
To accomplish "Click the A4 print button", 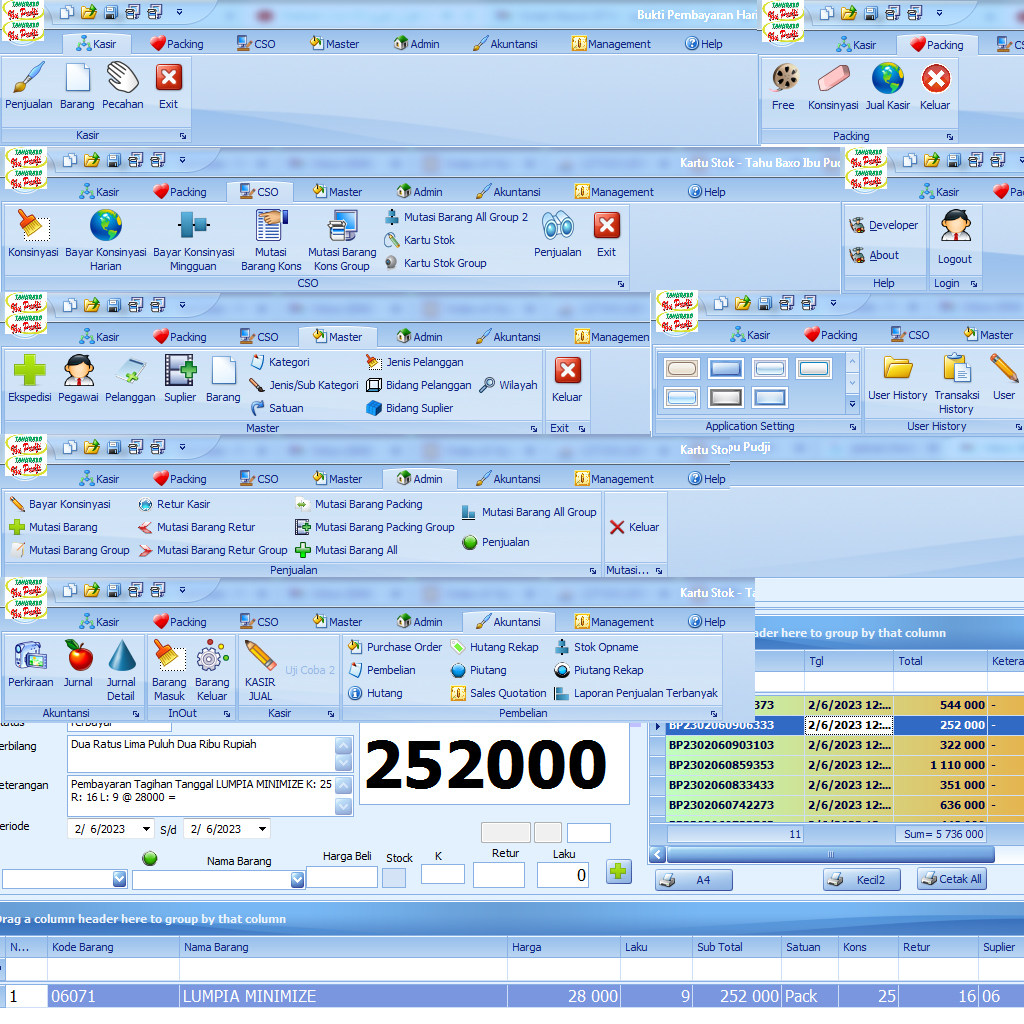I will [694, 880].
